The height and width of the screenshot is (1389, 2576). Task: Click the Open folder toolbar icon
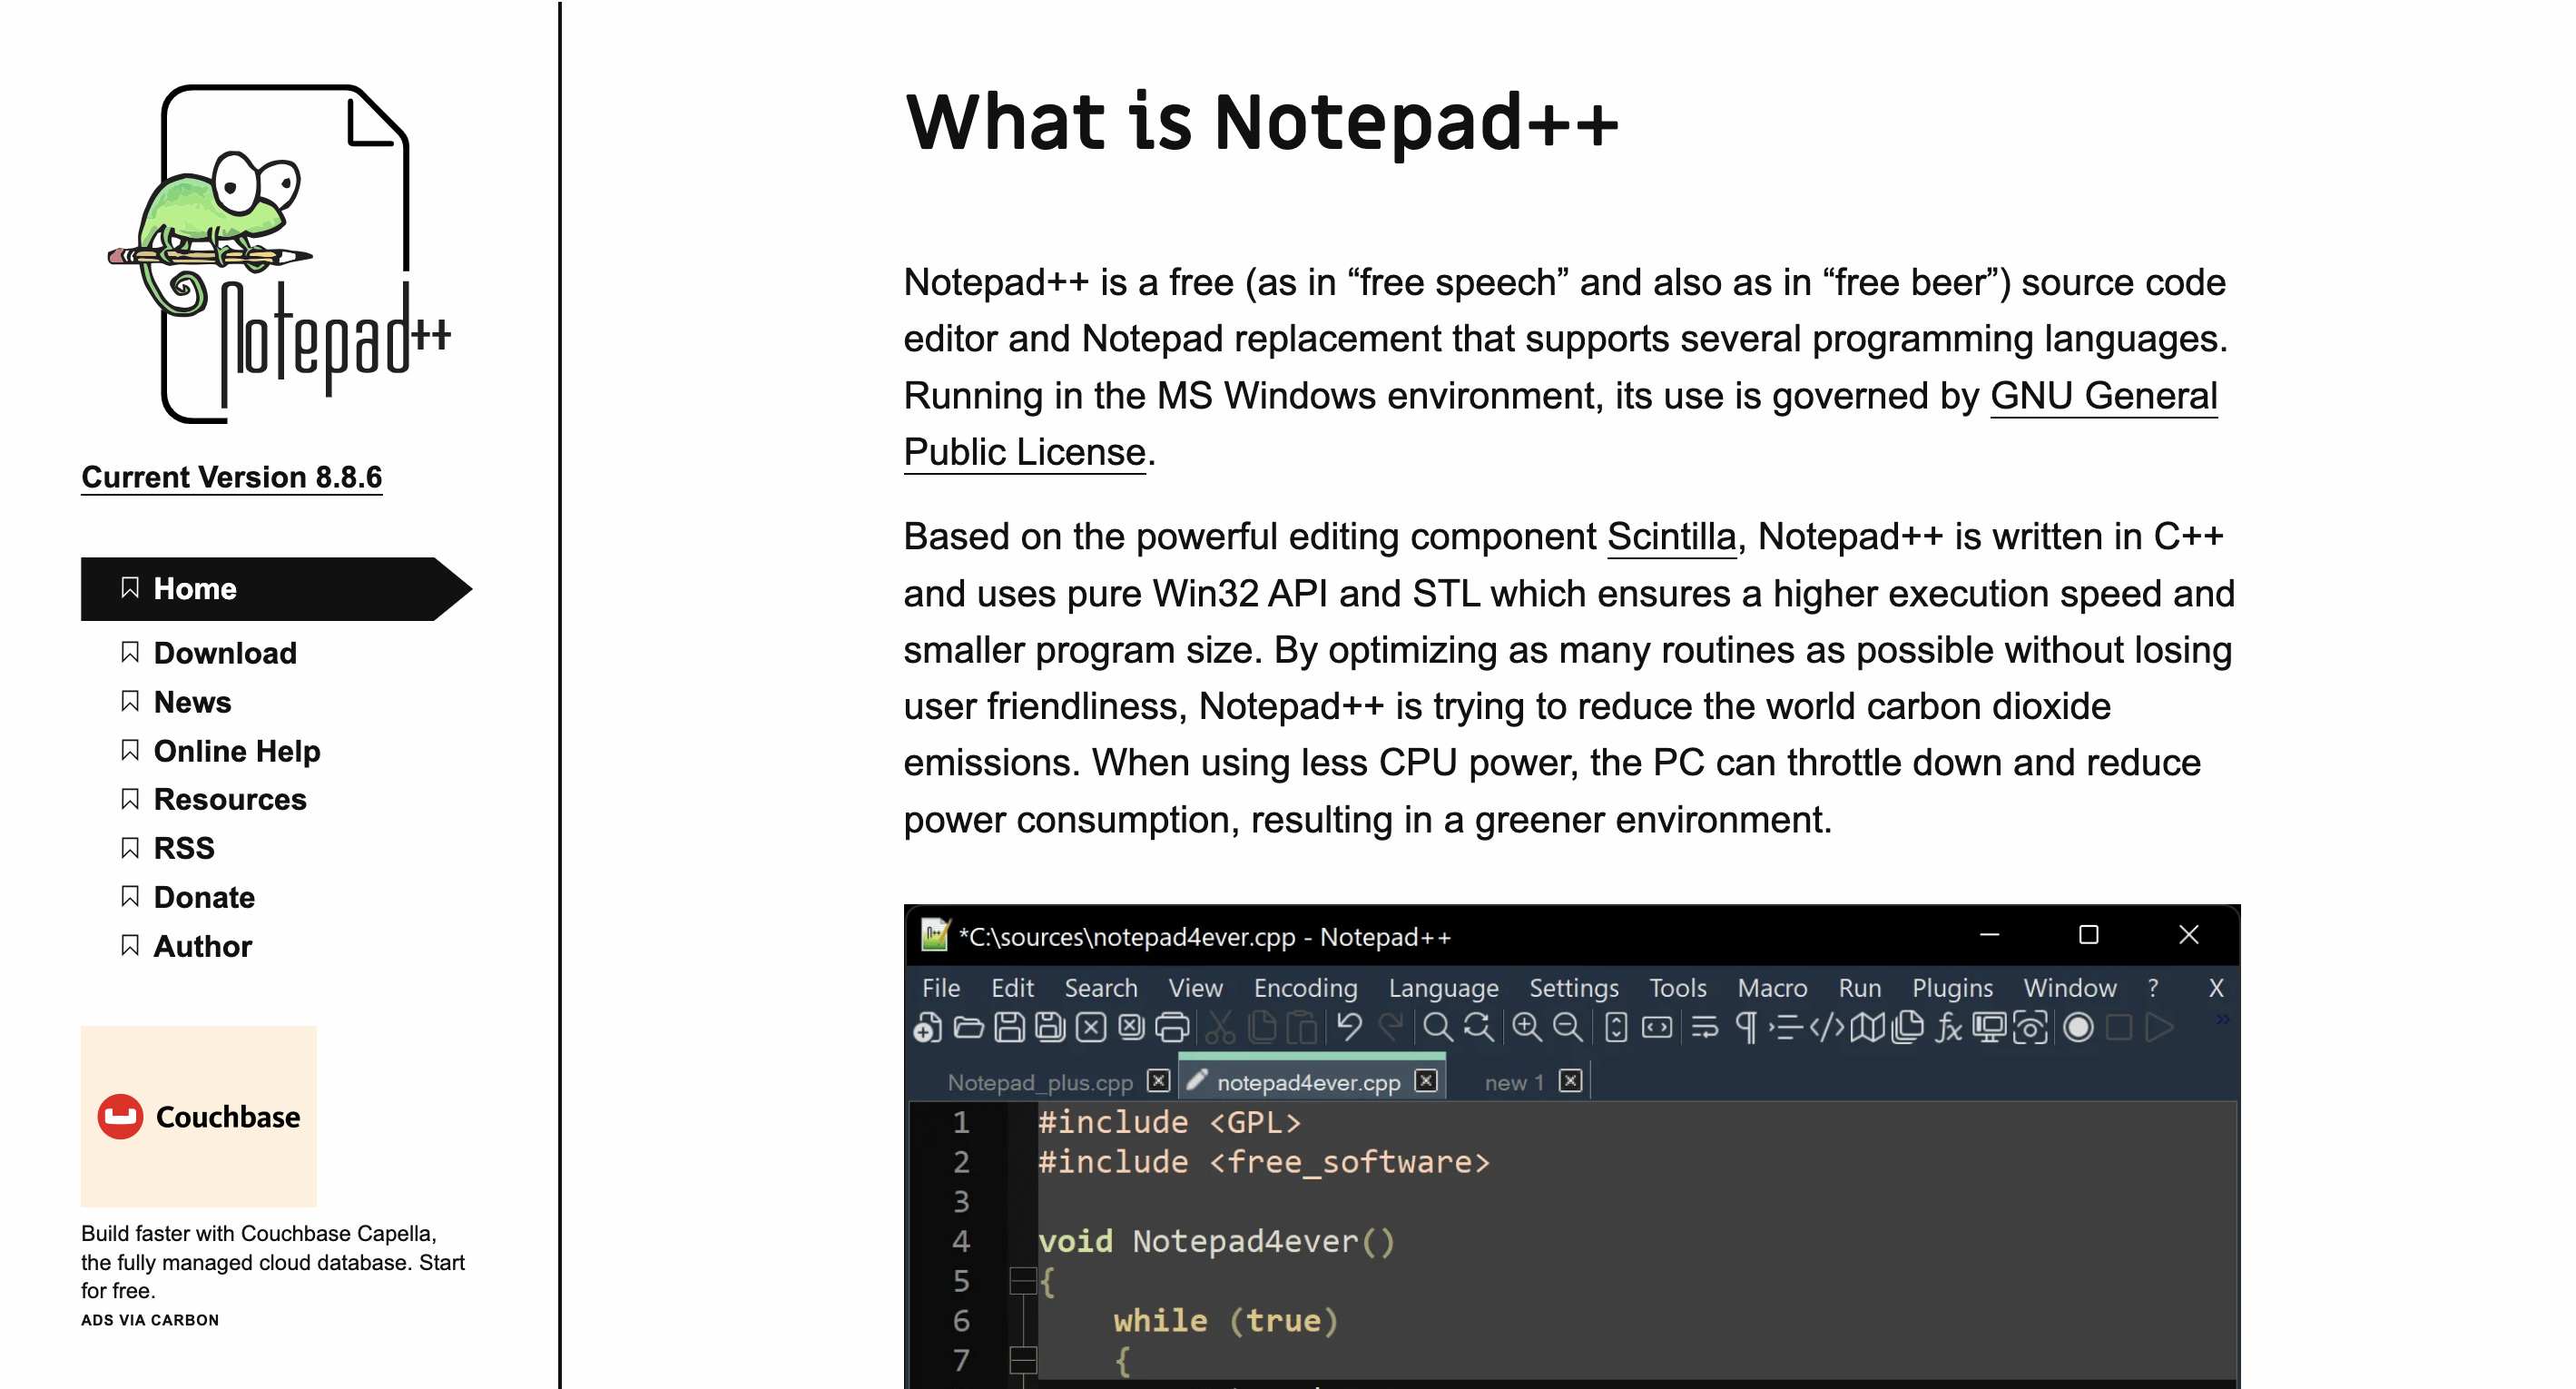[x=968, y=1027]
